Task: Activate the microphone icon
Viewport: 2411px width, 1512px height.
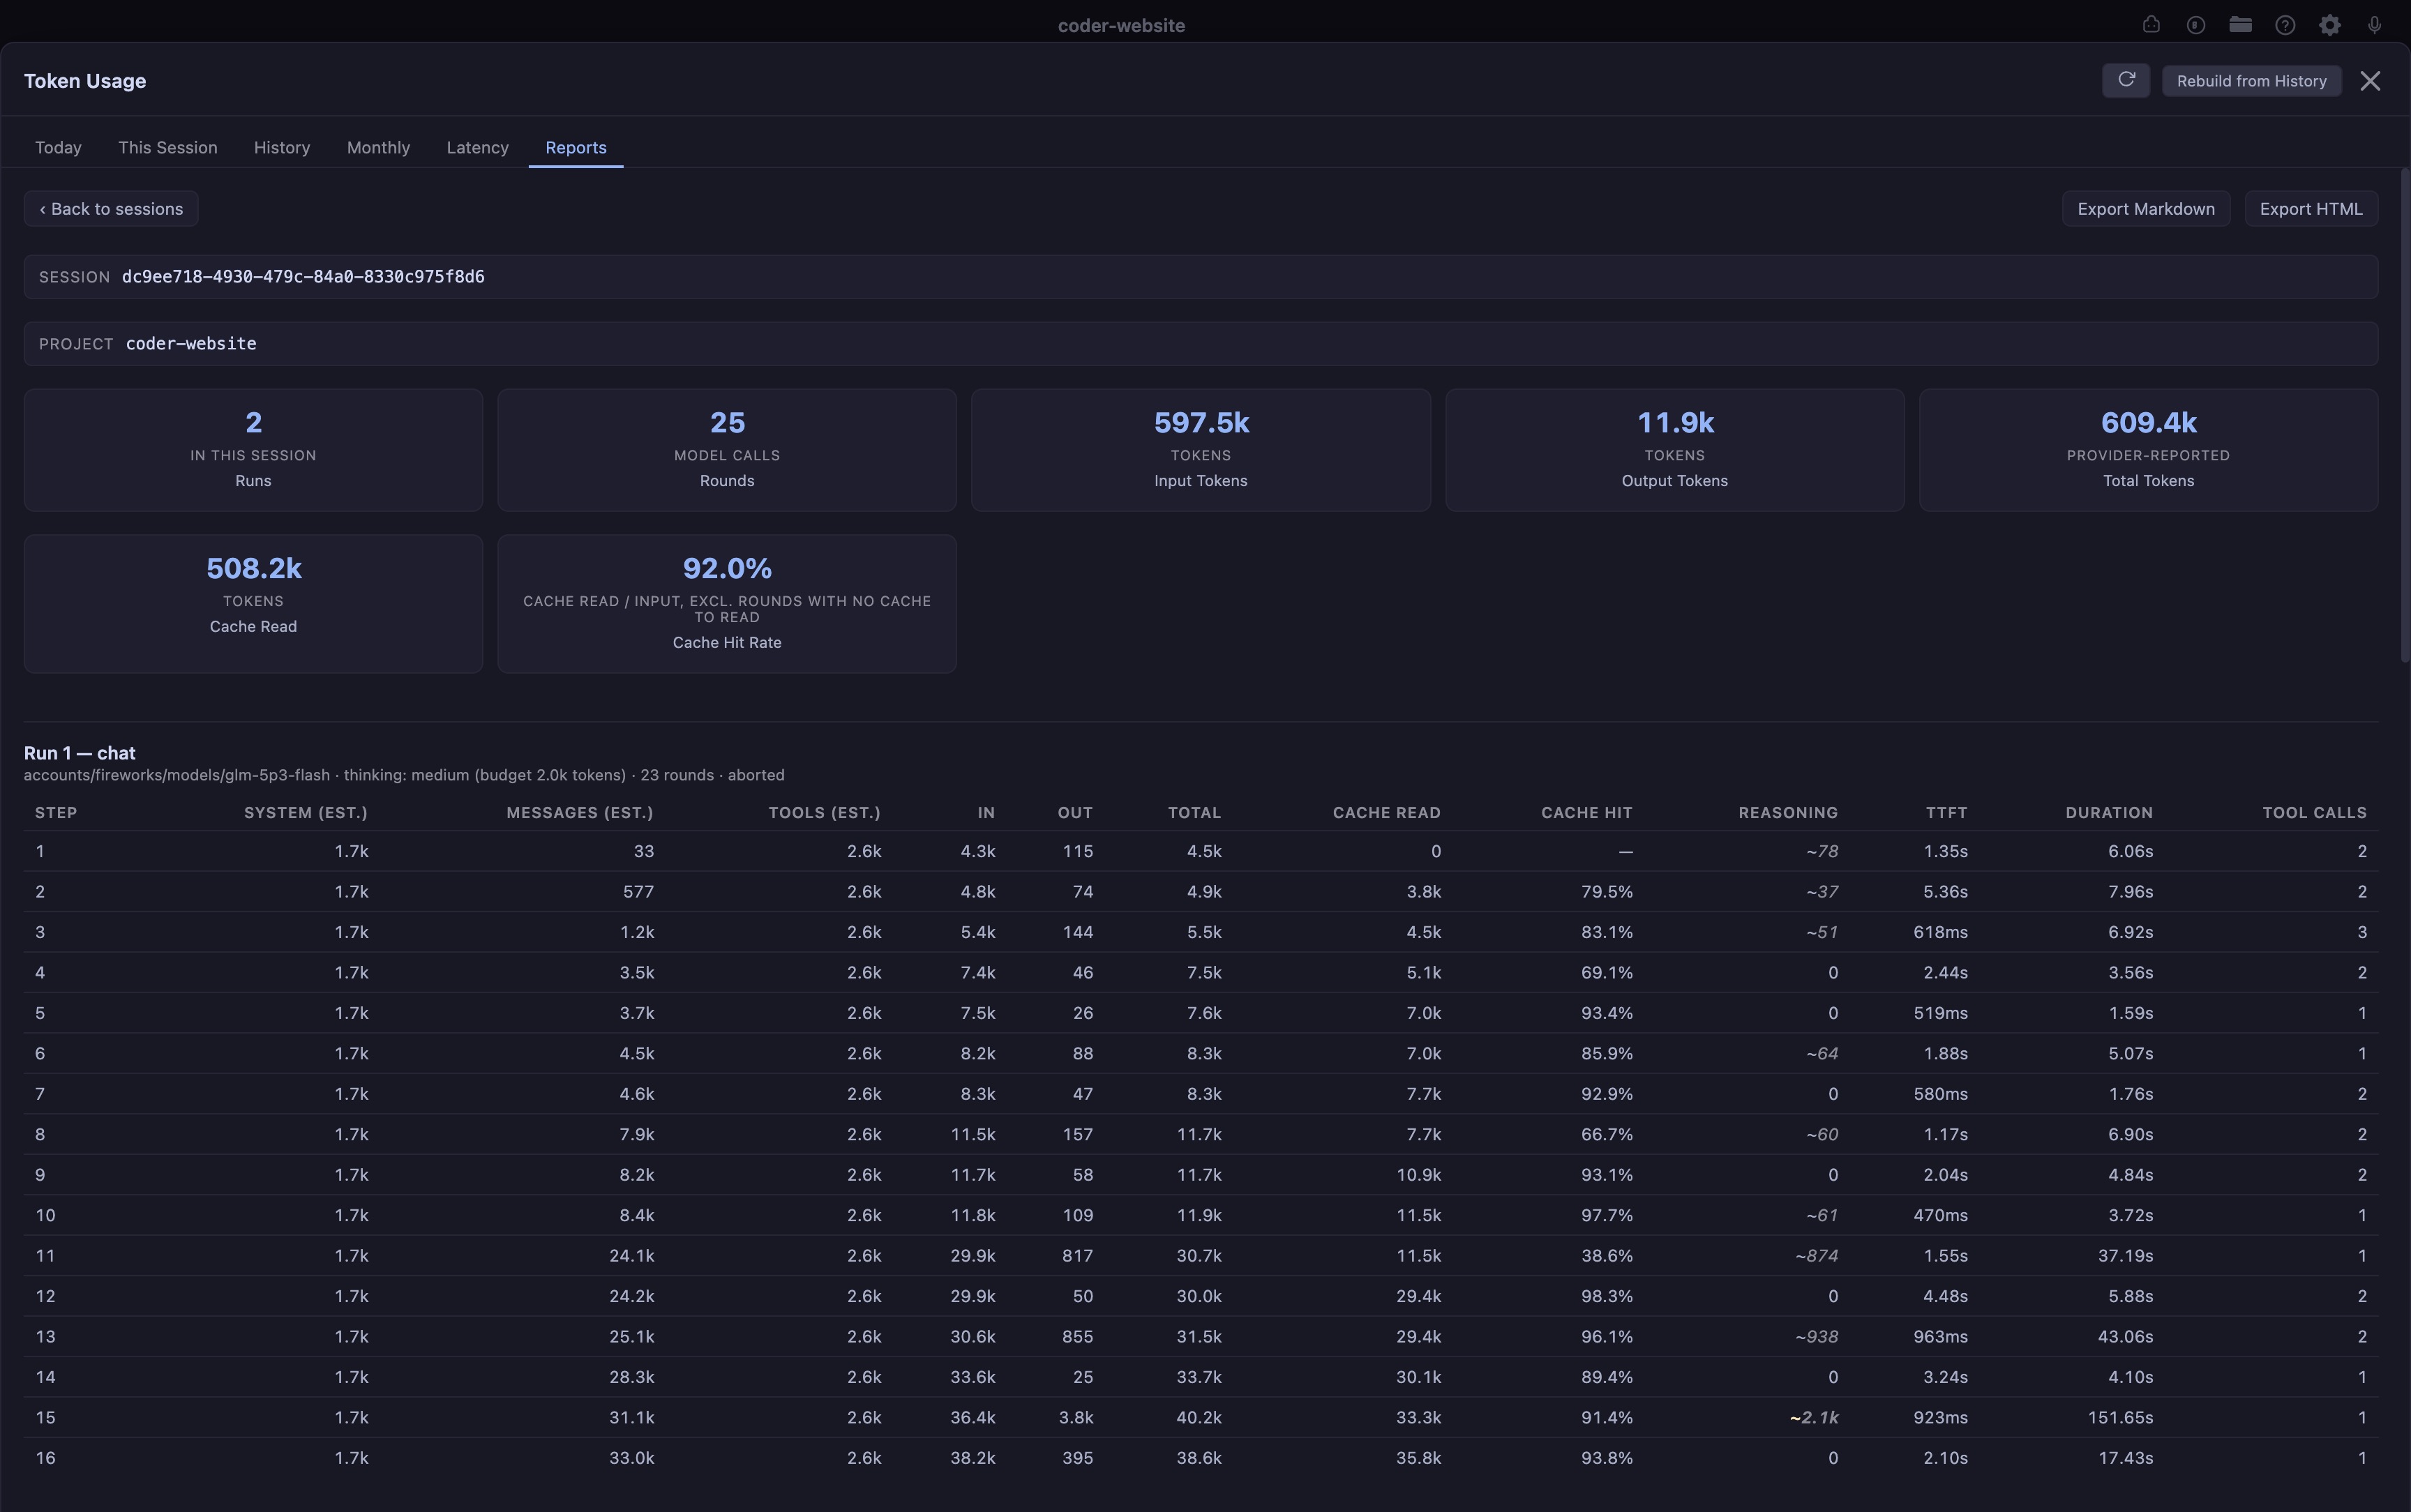Action: coord(2374,25)
